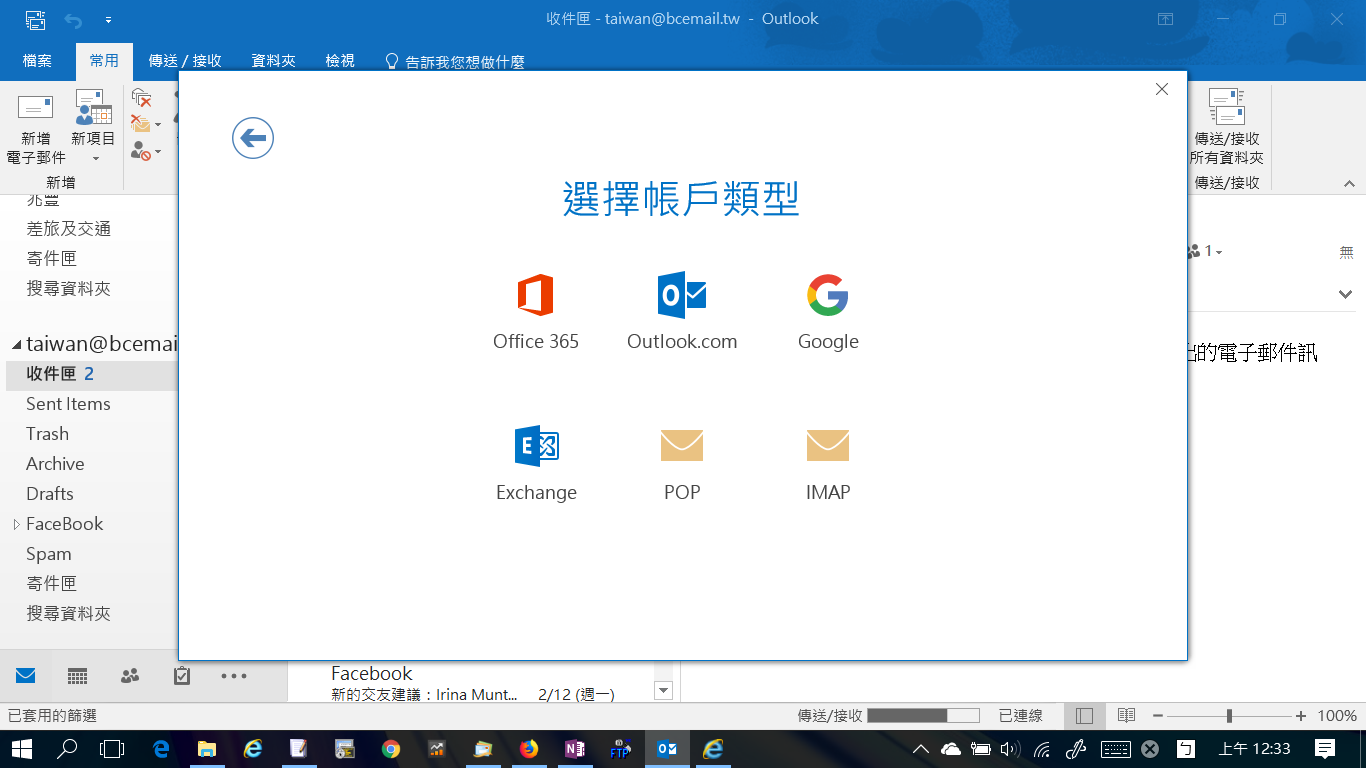Choose Outlook.com account type
The height and width of the screenshot is (768, 1366).
coord(682,296)
